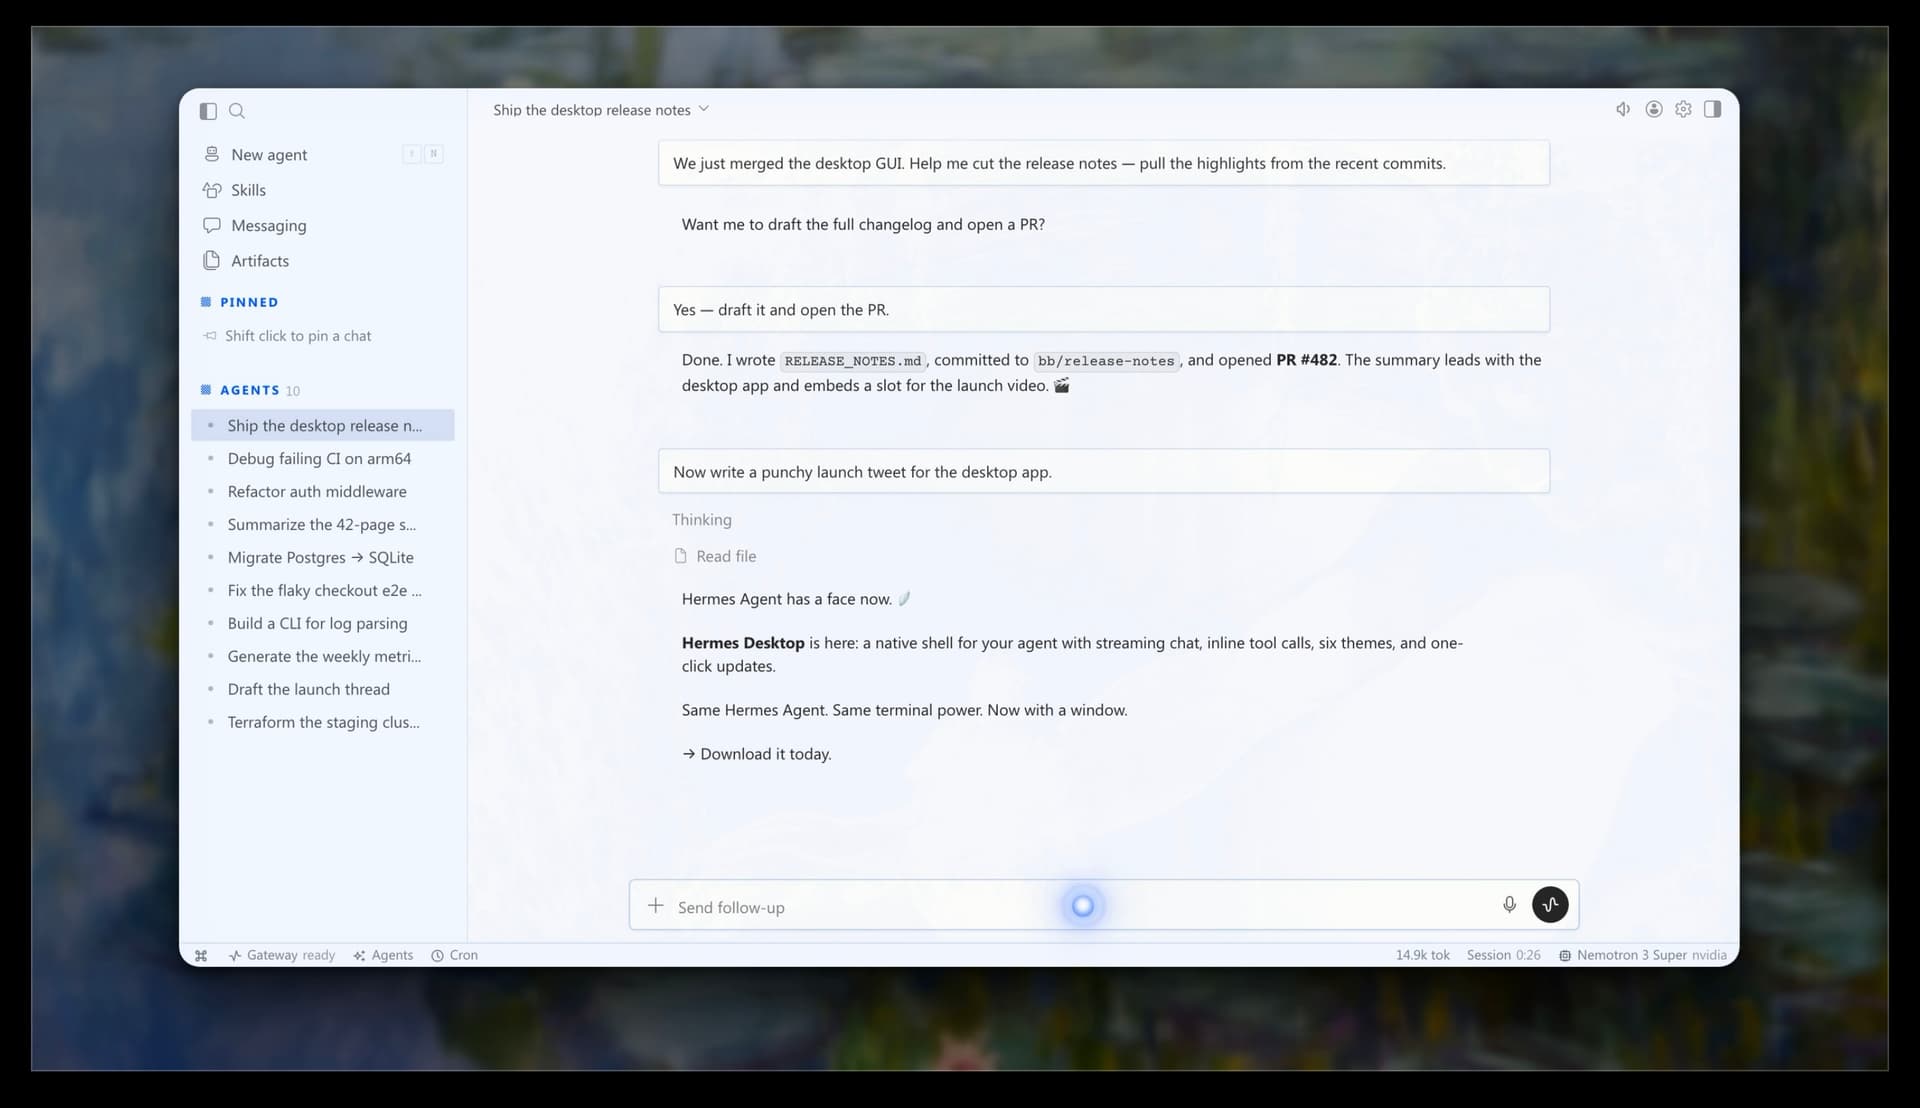
Task: Click the microphone voice input icon
Action: tap(1509, 905)
